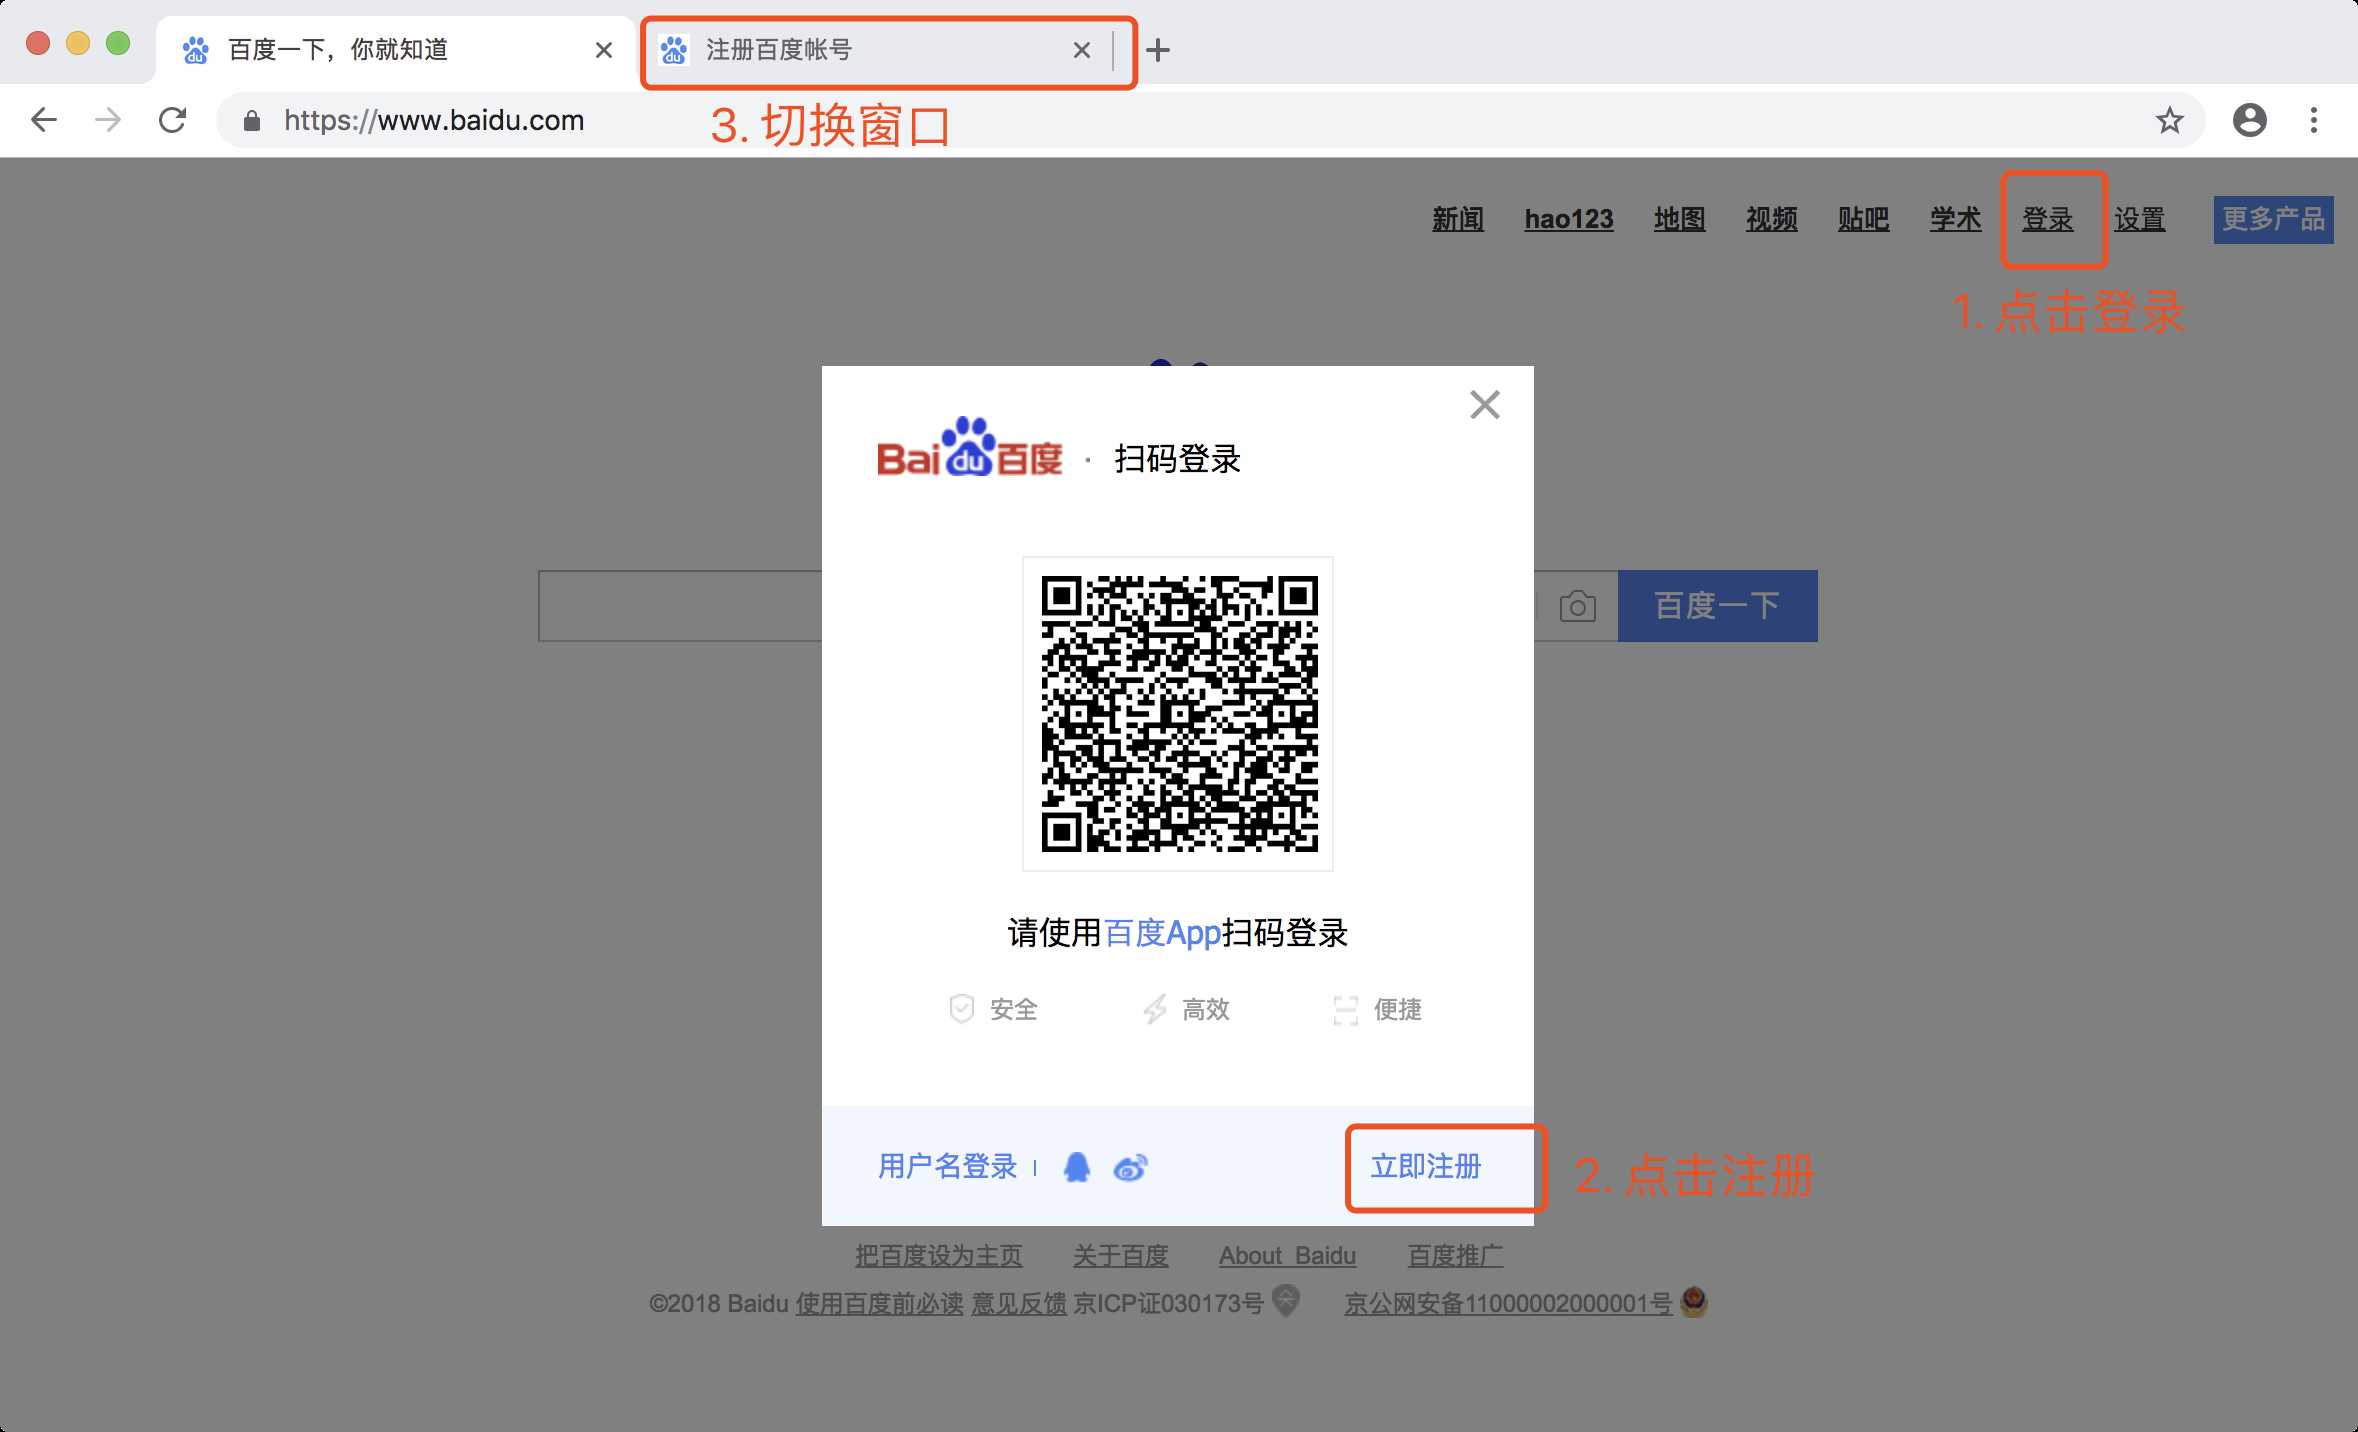Click the QQ penguin login icon
Image resolution: width=2358 pixels, height=1432 pixels.
[1077, 1167]
